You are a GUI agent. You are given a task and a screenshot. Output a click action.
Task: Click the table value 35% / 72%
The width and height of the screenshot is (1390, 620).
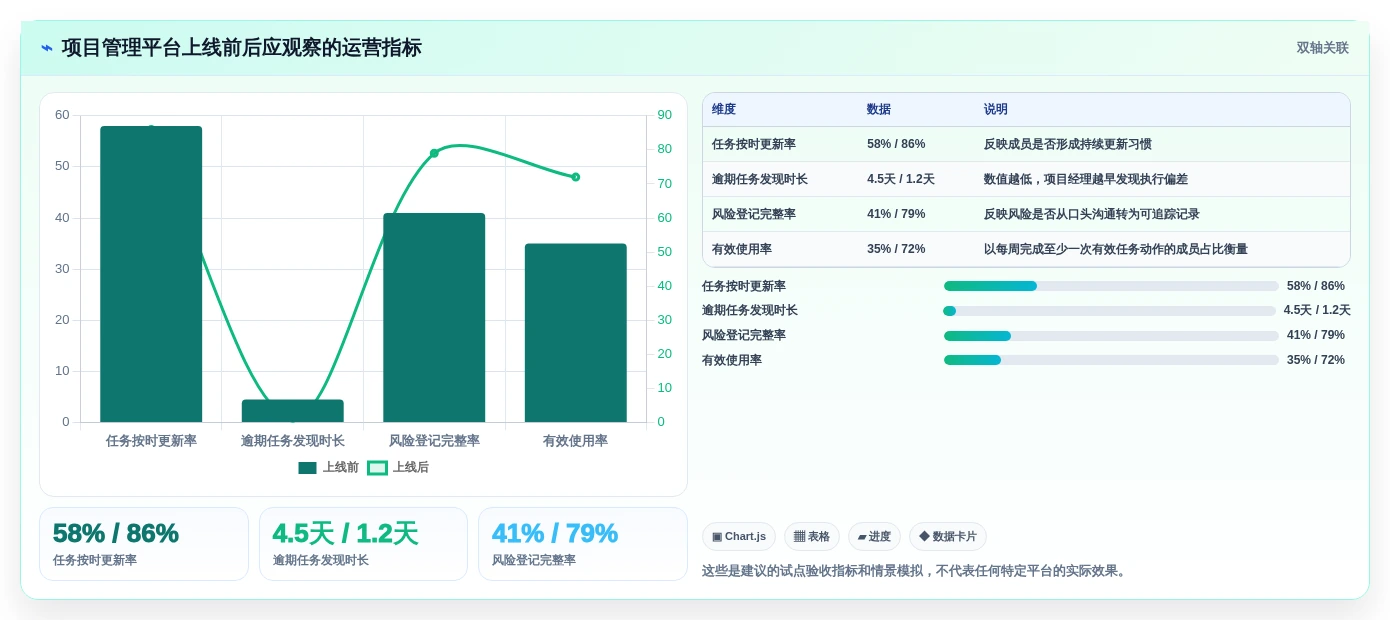[896, 249]
